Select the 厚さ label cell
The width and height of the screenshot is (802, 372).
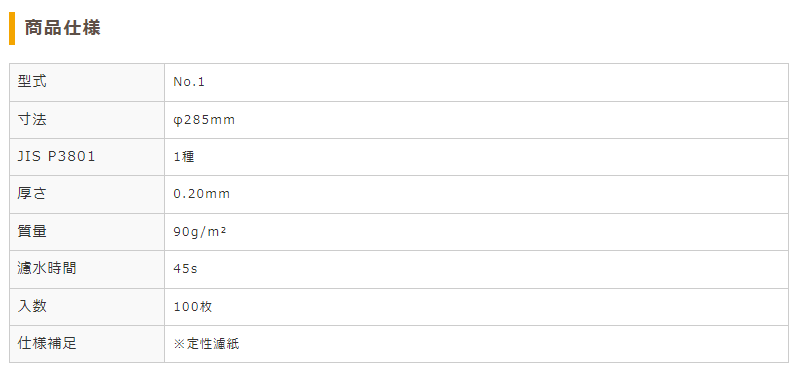click(x=87, y=194)
